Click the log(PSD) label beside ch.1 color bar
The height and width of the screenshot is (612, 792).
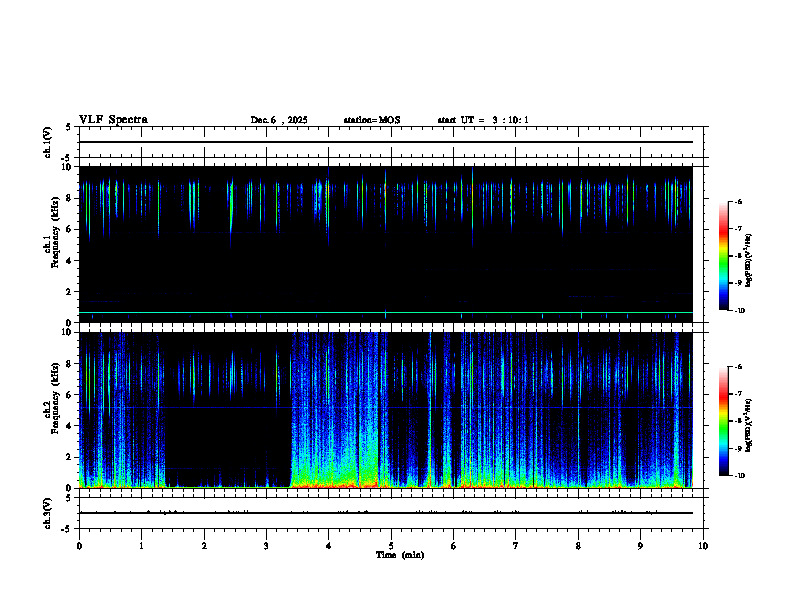[749, 260]
